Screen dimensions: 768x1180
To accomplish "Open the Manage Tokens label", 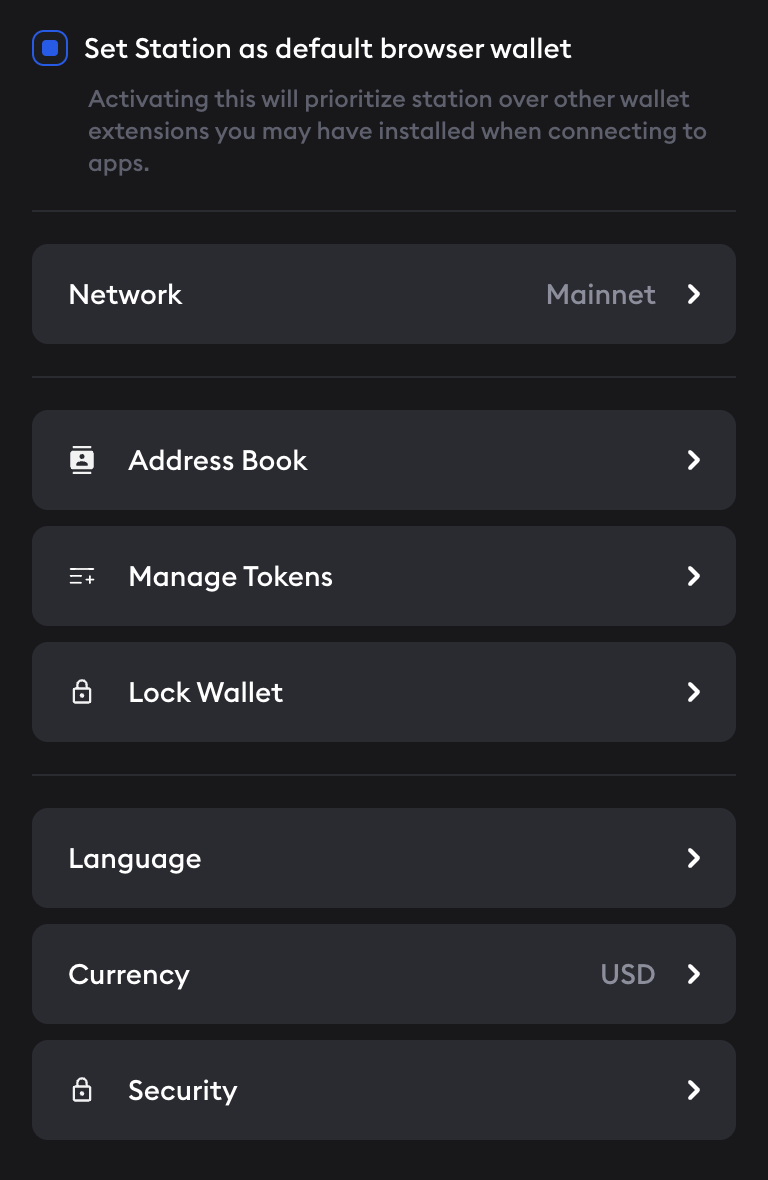I will point(230,576).
